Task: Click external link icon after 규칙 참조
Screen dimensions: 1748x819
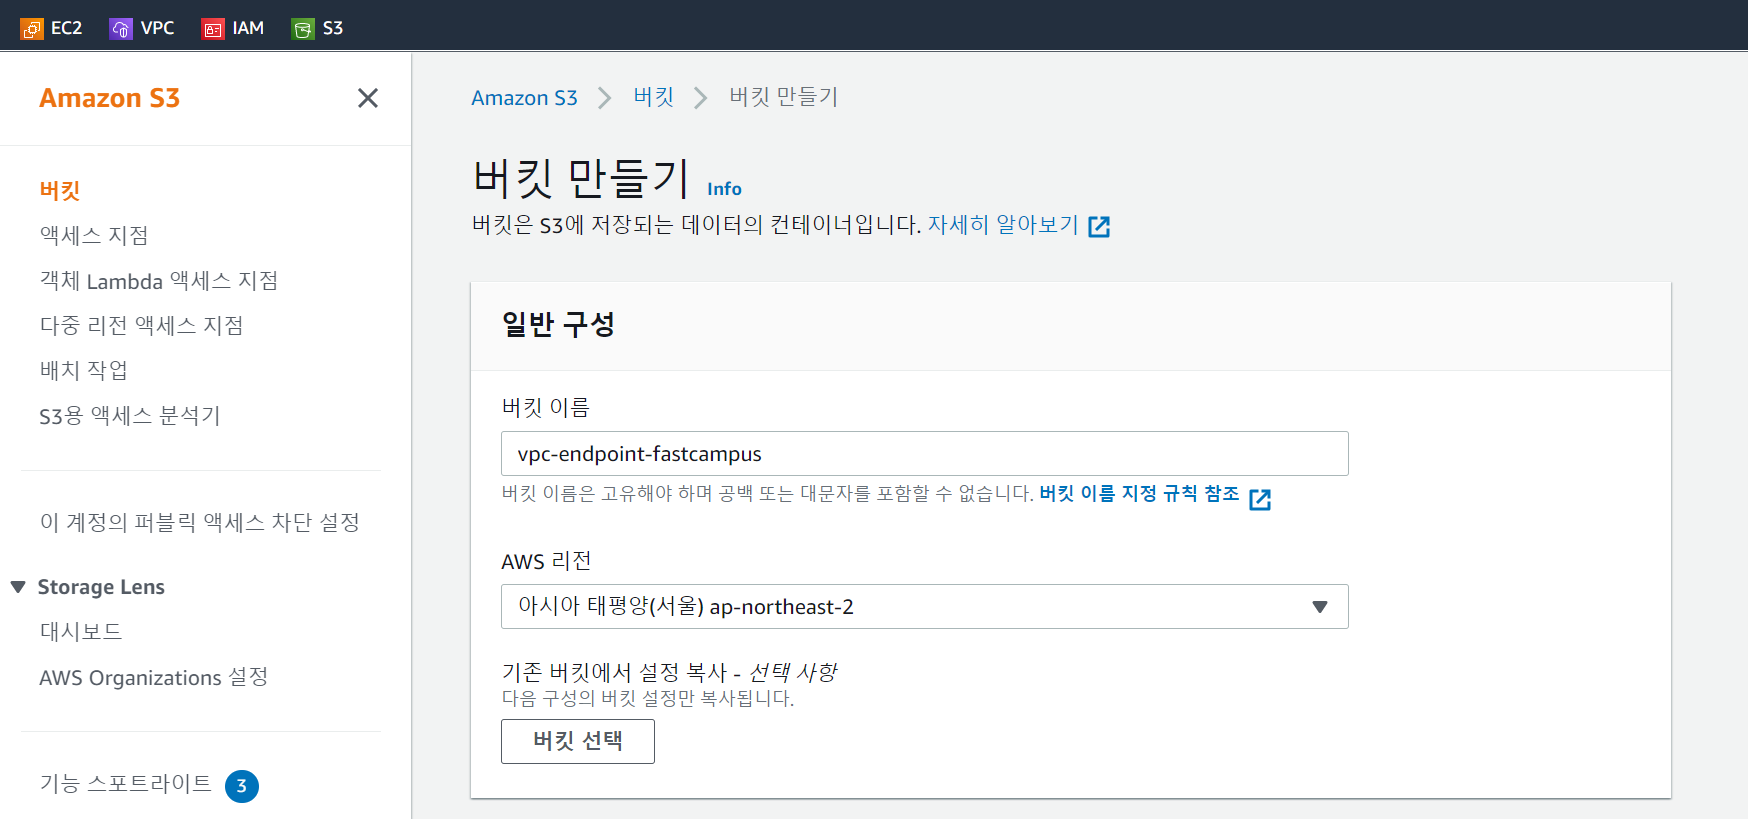Action: tap(1260, 499)
